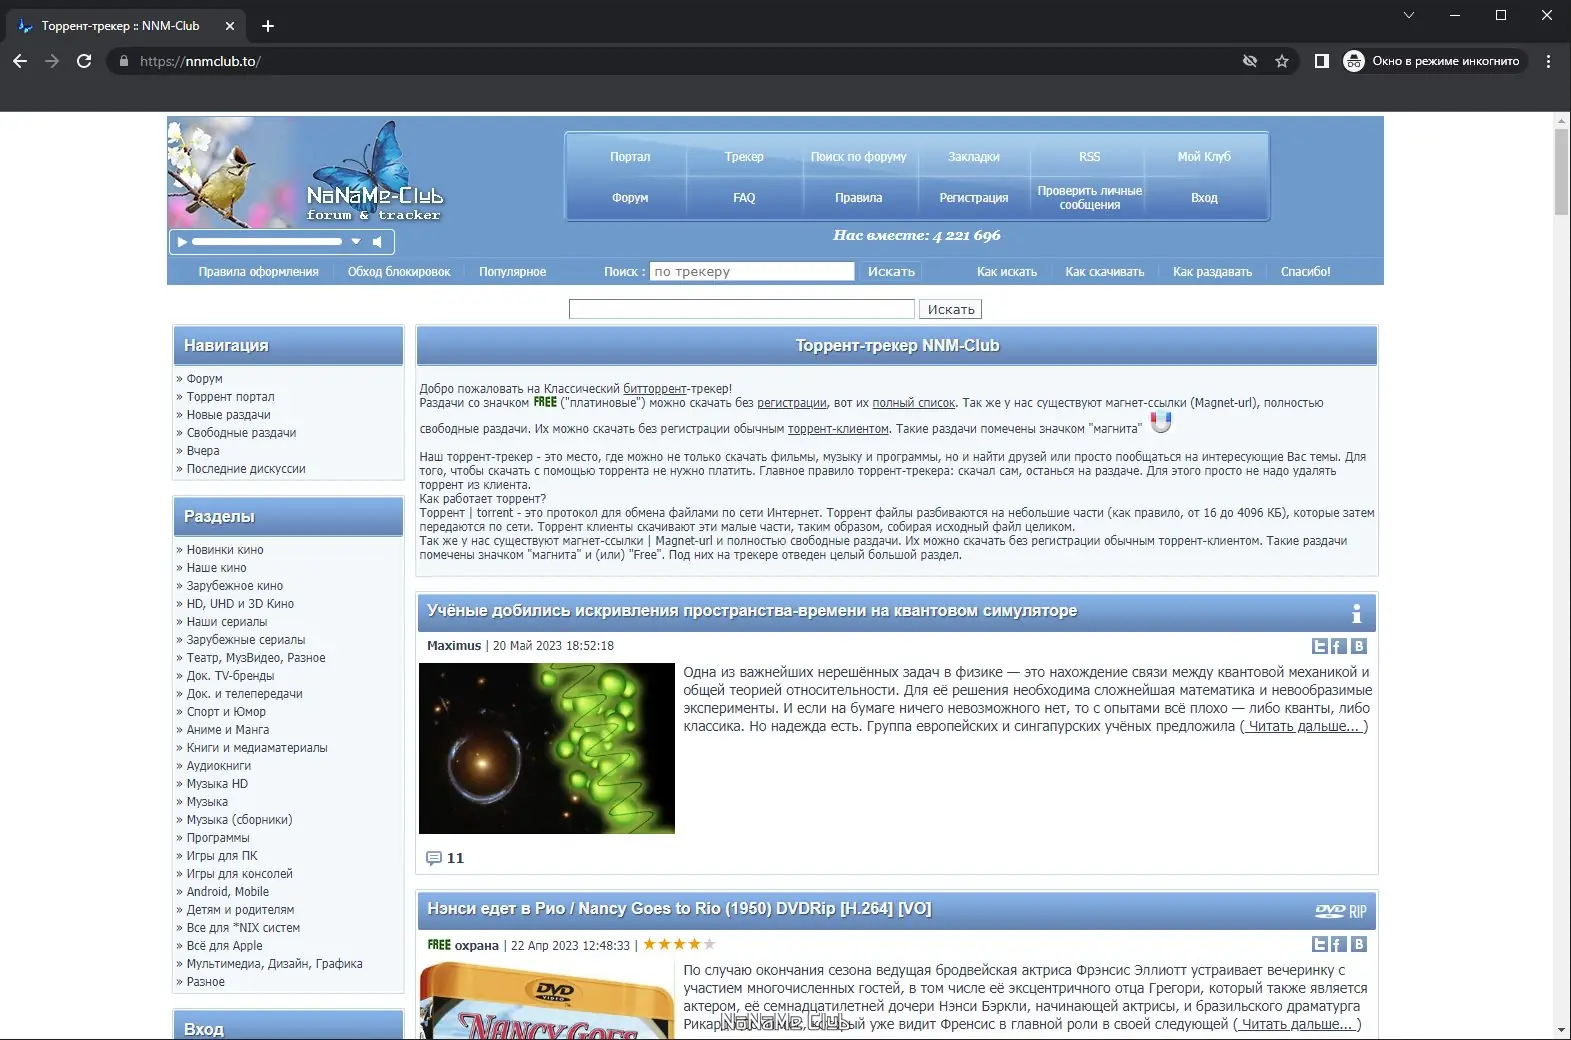This screenshot has width=1571, height=1040.
Task: Share the quantum simulator article on Facebook
Action: click(1339, 646)
